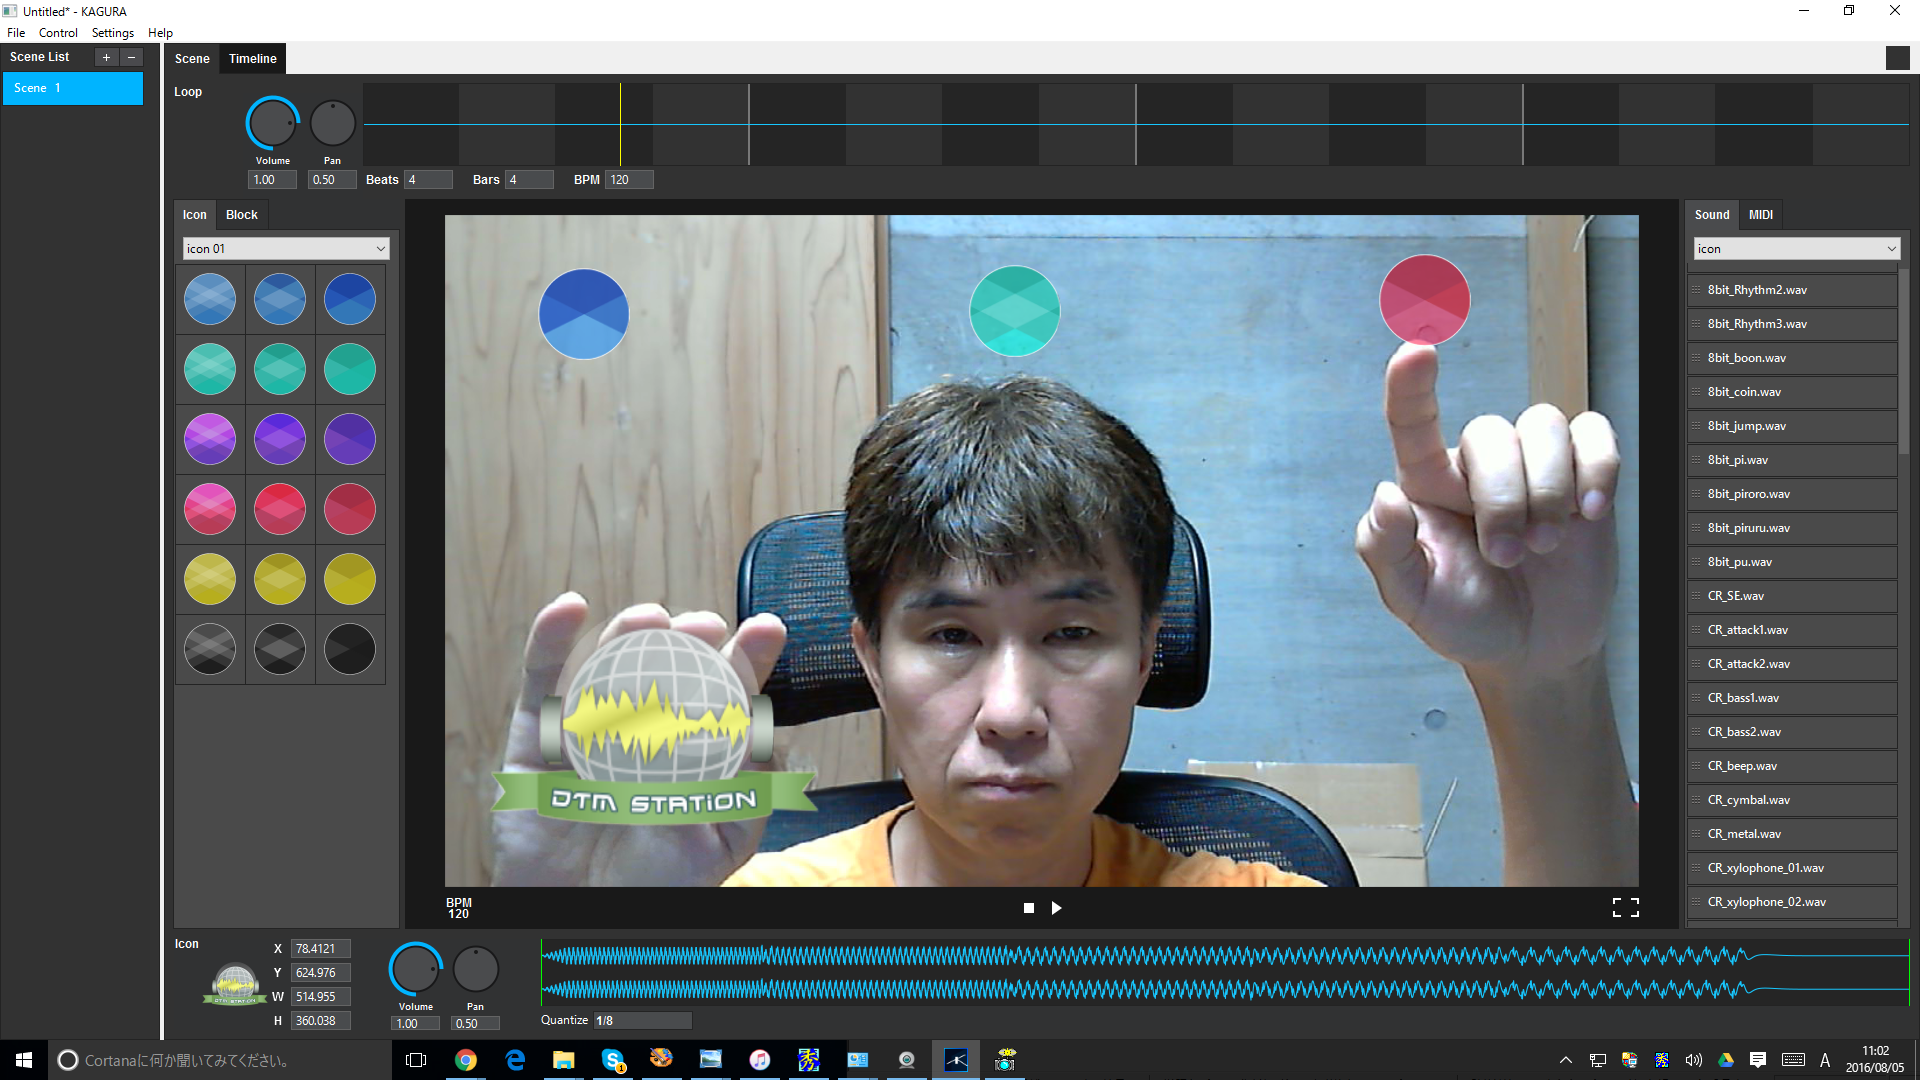Click the icon X position field
Viewport: 1920px width, 1080px height.
coord(321,949)
